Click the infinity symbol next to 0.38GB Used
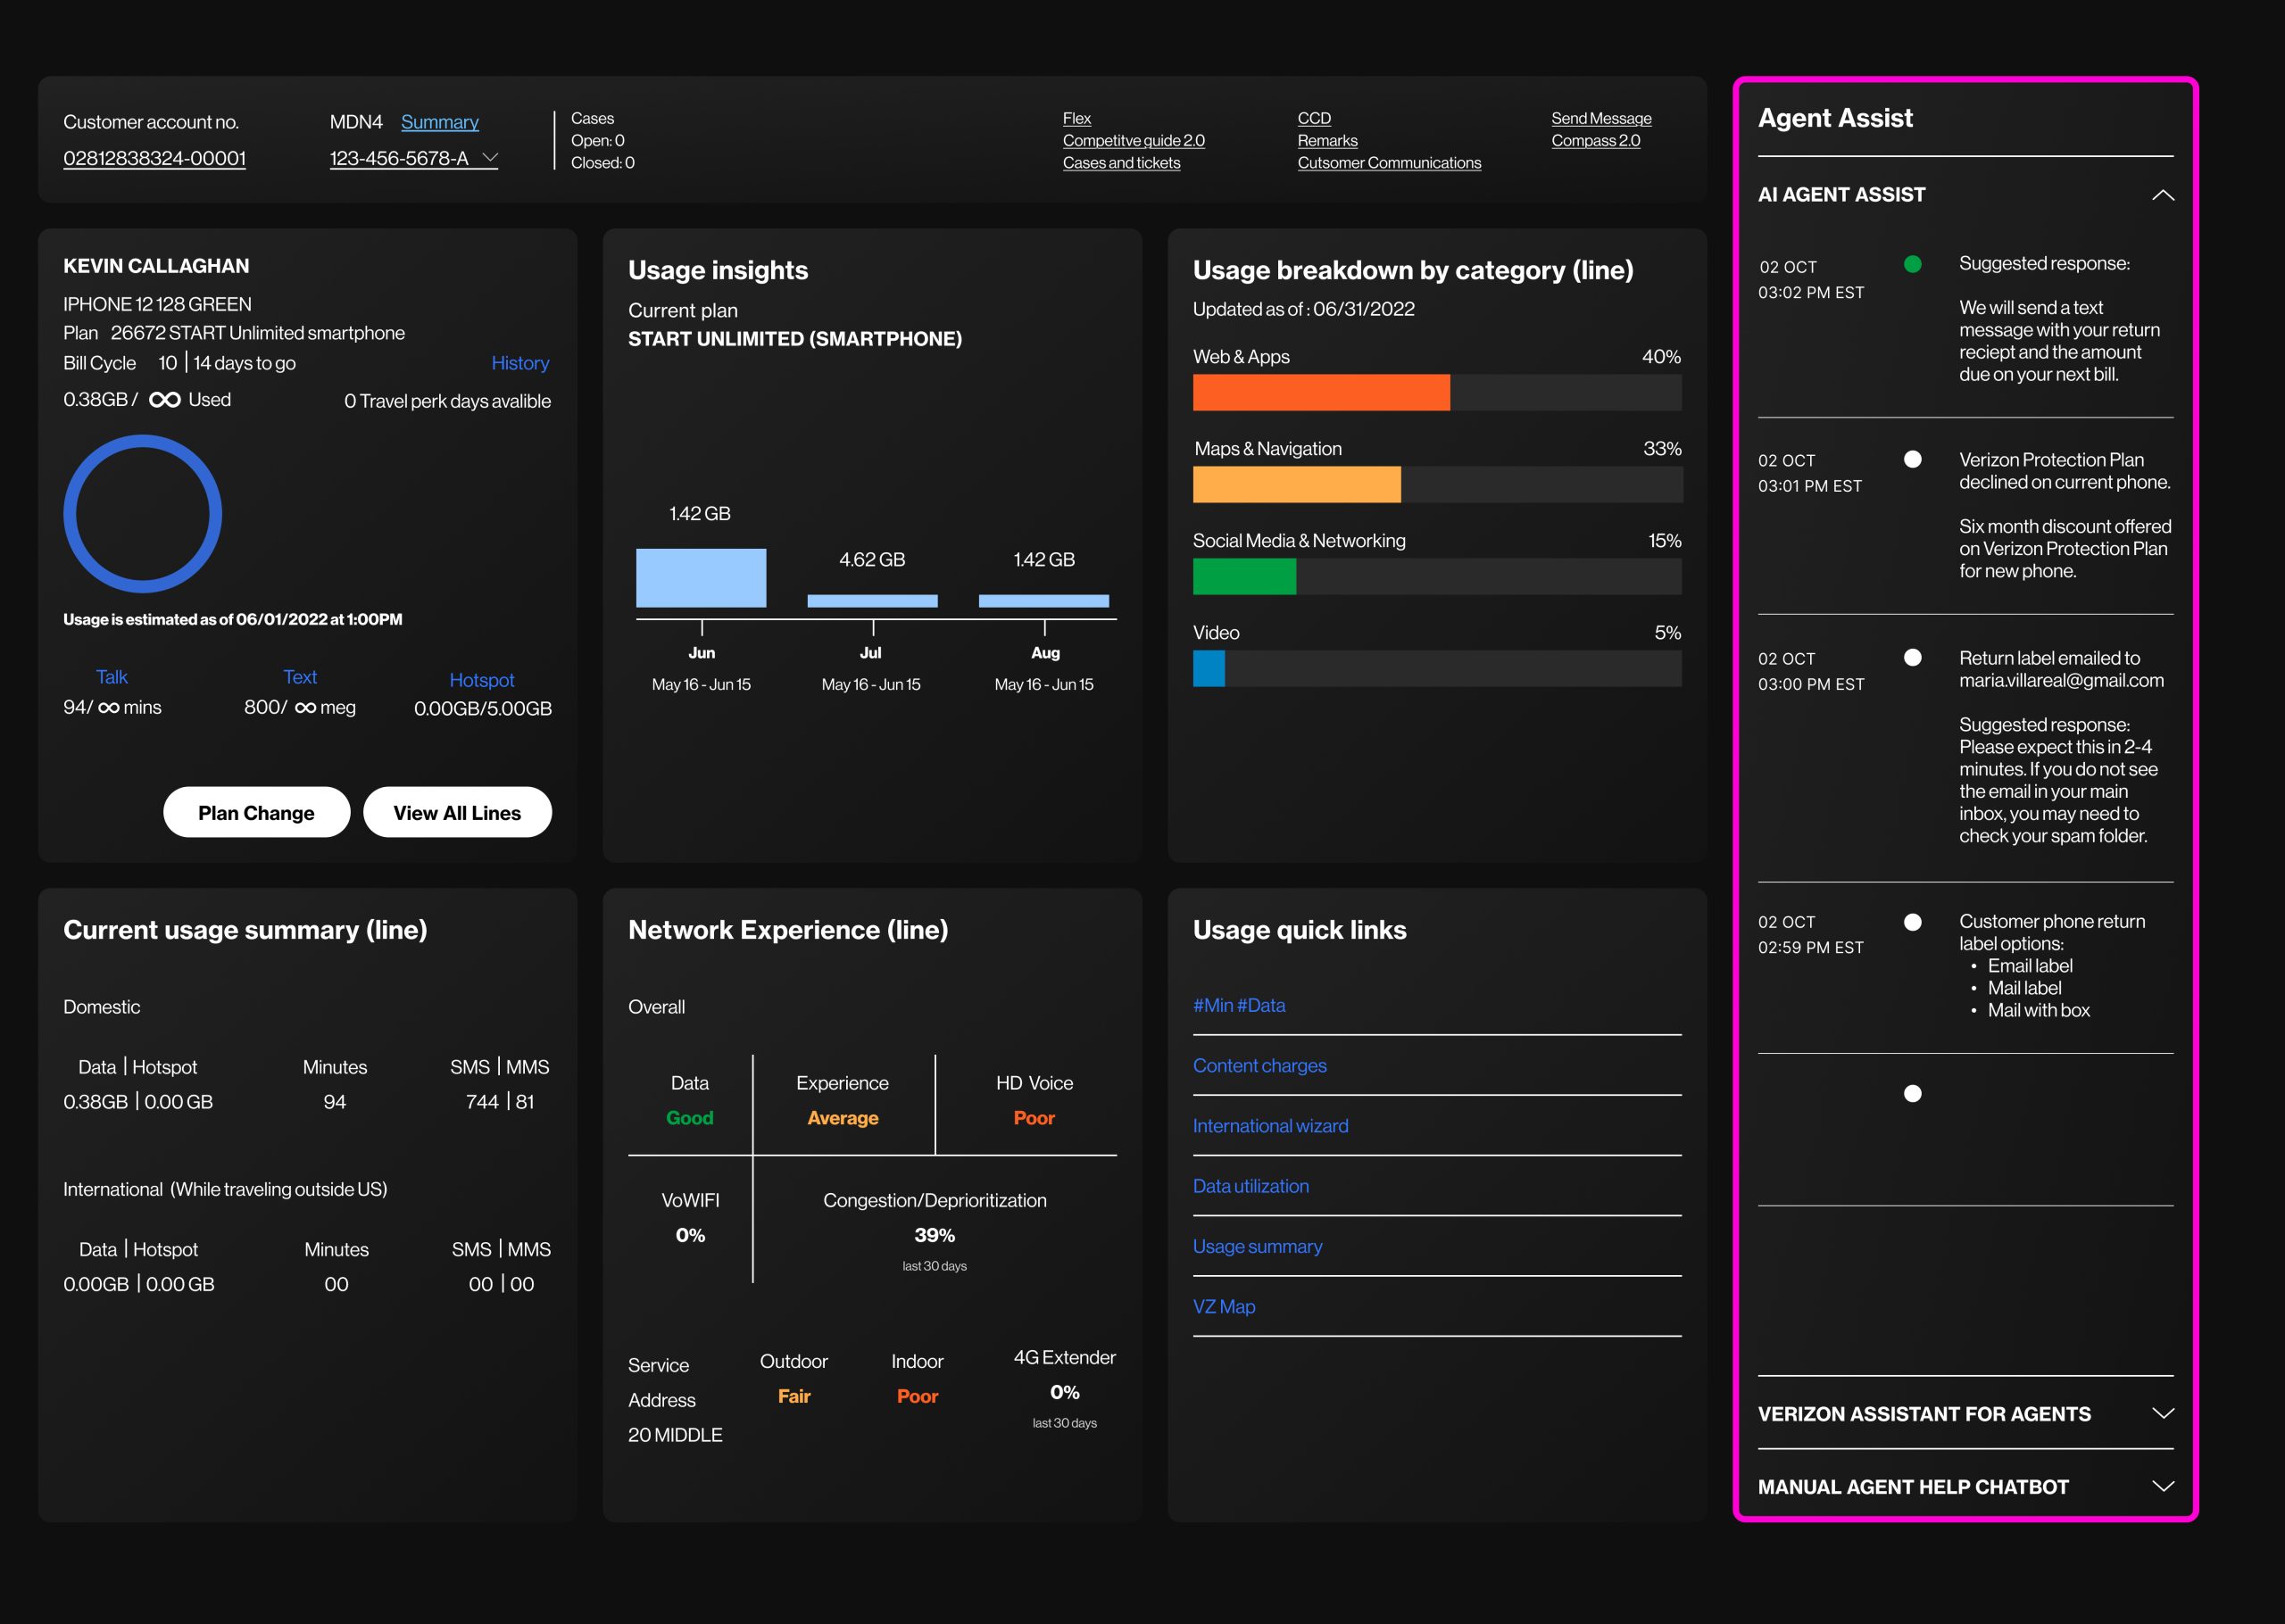2285x1624 pixels. coord(164,400)
